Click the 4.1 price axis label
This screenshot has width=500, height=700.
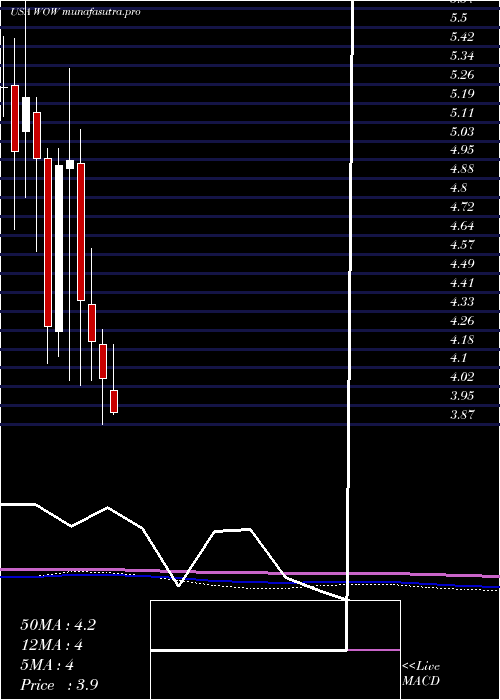pos(459,358)
